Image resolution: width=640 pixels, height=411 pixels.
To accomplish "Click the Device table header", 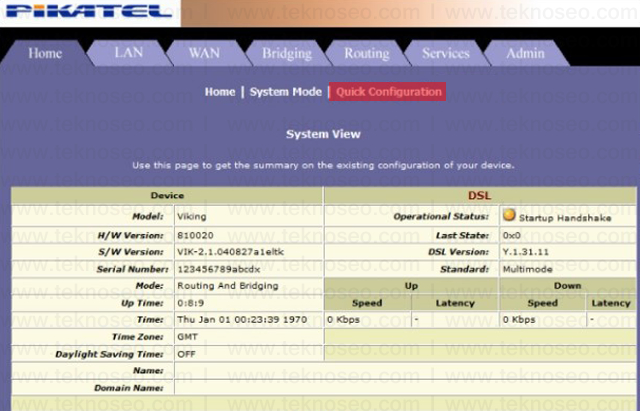I will 167,196.
